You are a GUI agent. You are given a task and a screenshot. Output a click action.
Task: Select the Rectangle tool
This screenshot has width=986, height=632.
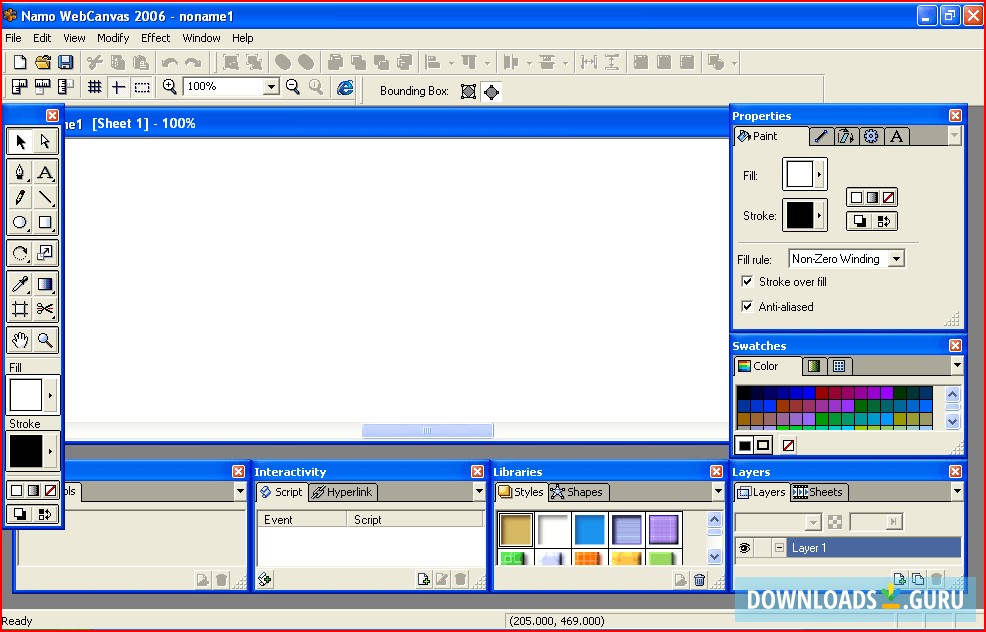(45, 222)
